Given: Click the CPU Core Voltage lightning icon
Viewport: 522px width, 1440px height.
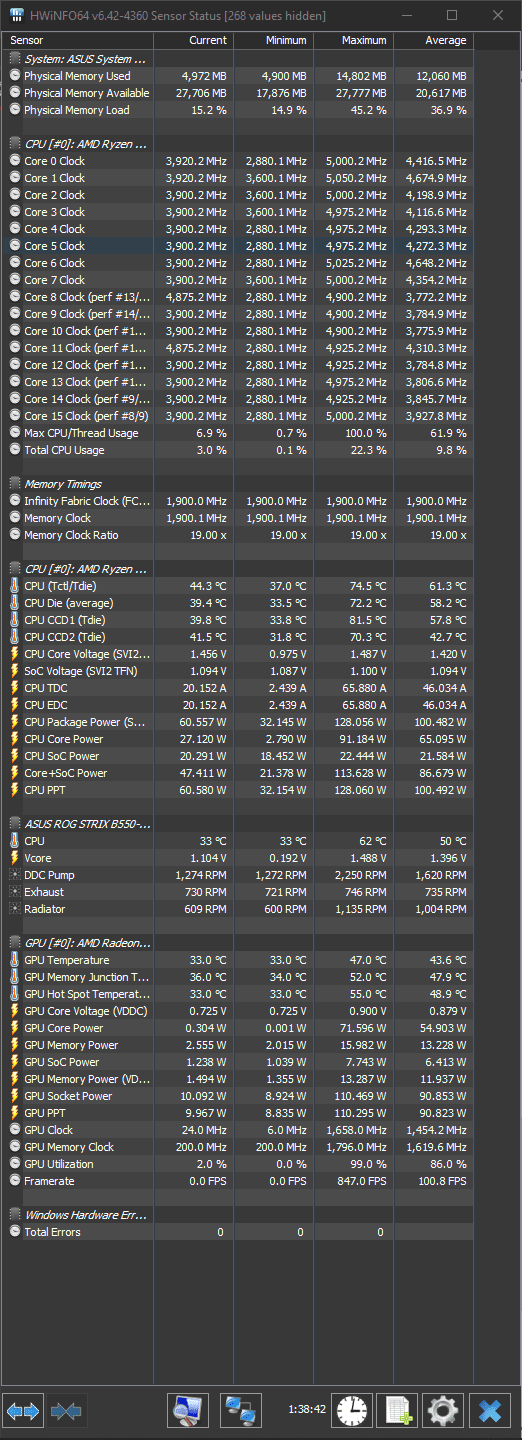Looking at the screenshot, I should click(x=15, y=654).
